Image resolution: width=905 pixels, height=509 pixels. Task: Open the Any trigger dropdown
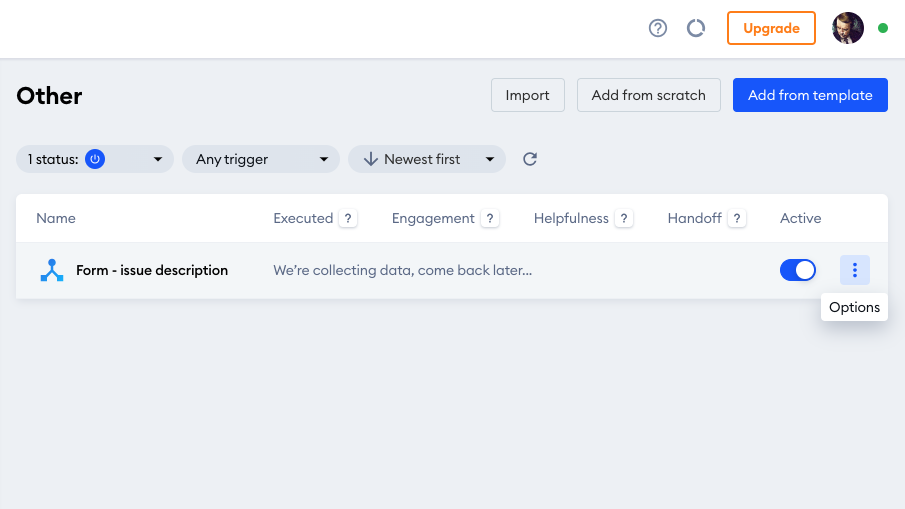tap(261, 159)
